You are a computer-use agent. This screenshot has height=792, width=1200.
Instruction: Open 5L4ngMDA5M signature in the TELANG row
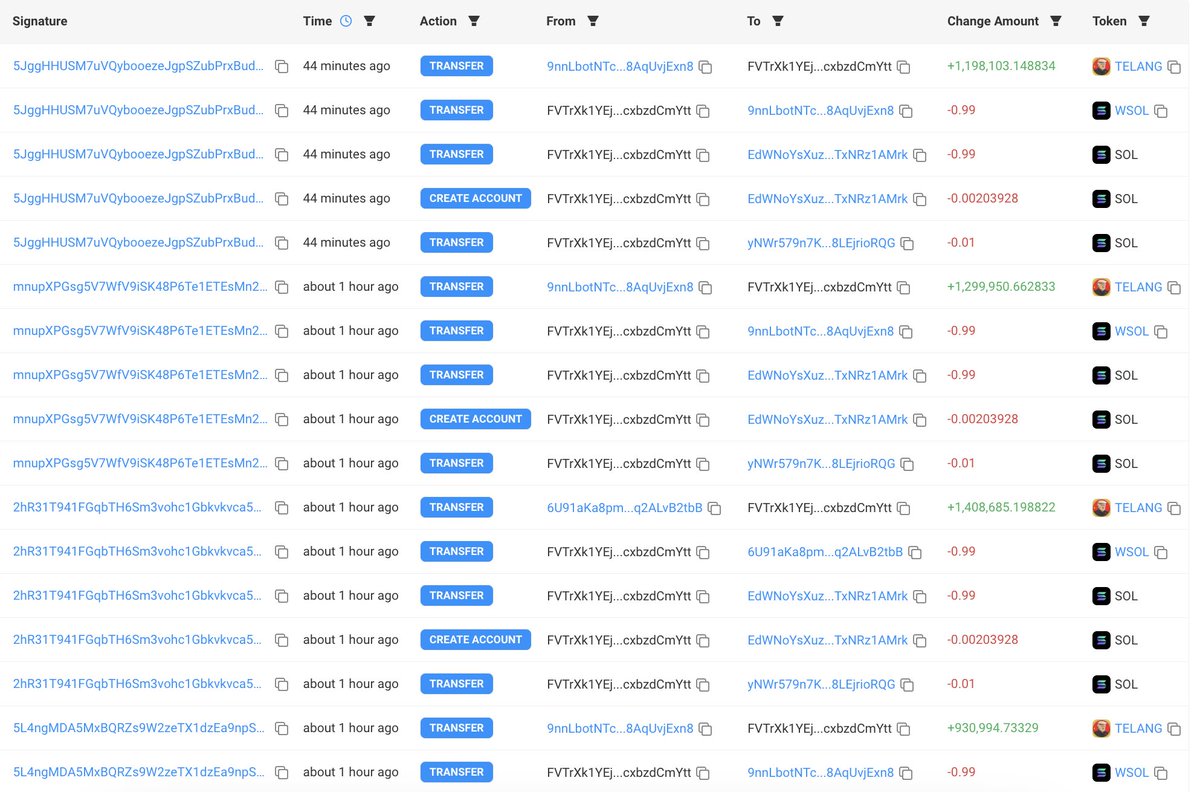(139, 728)
